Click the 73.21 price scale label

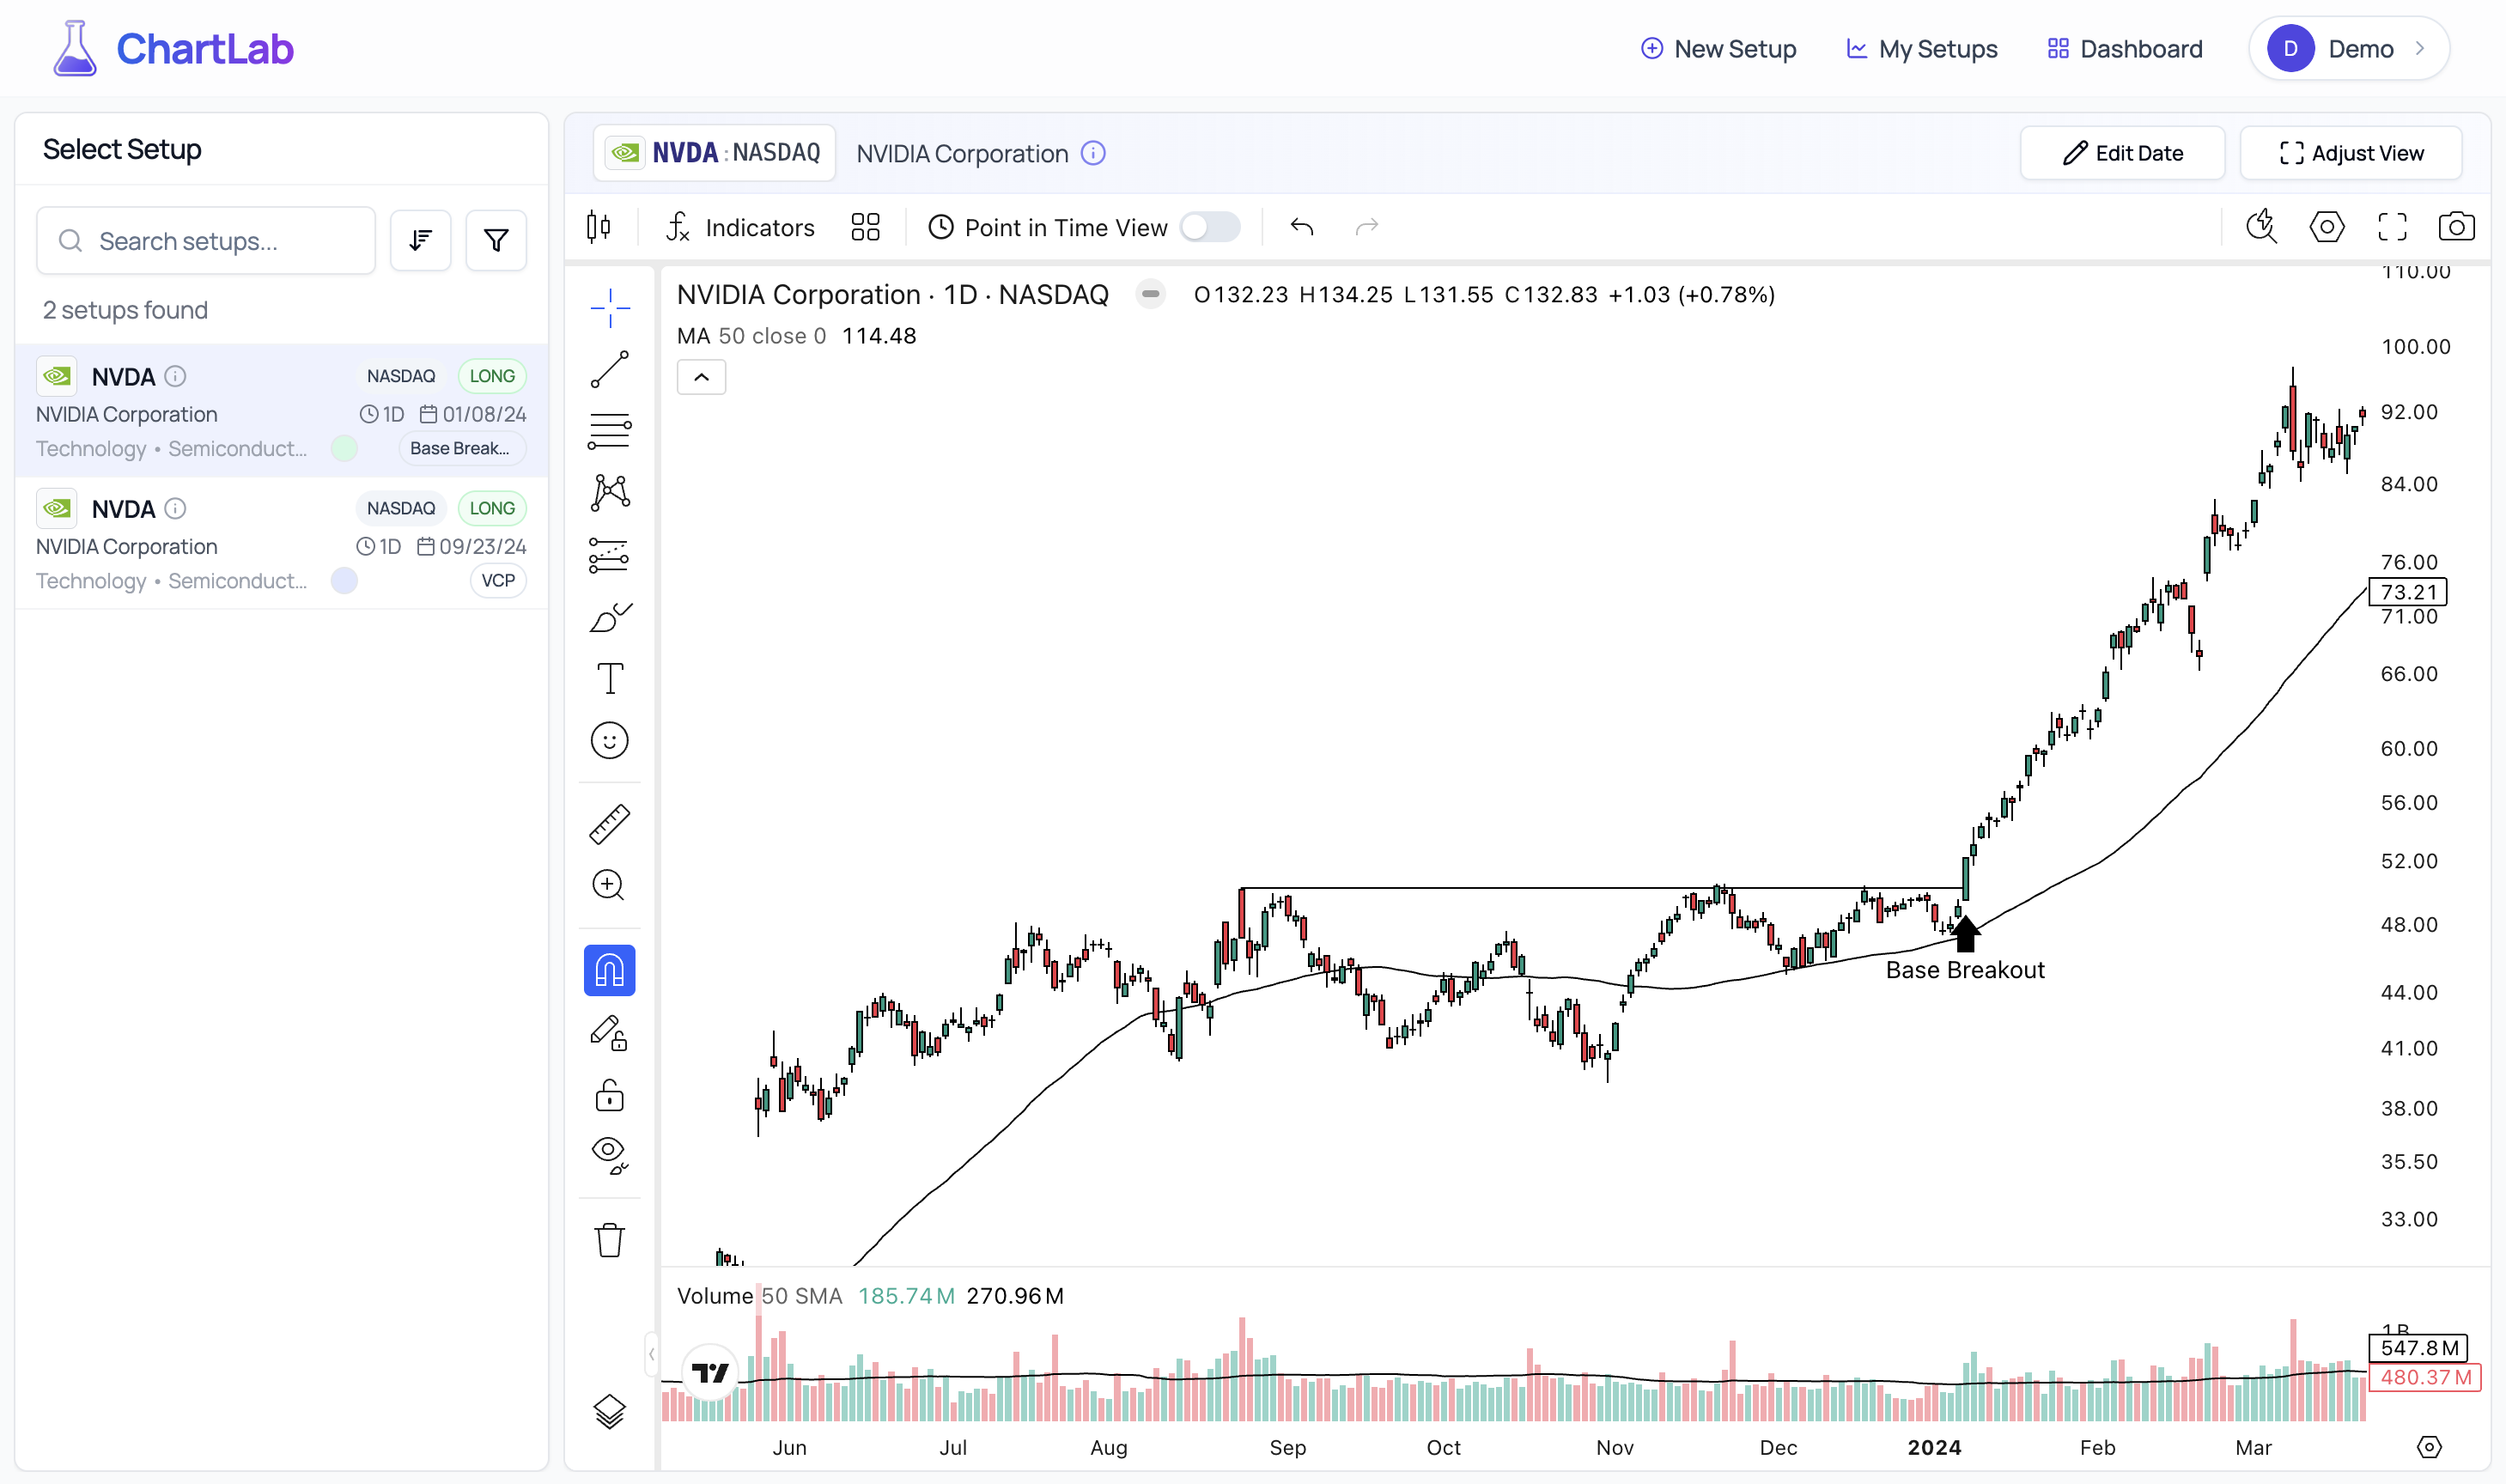[x=2407, y=592]
